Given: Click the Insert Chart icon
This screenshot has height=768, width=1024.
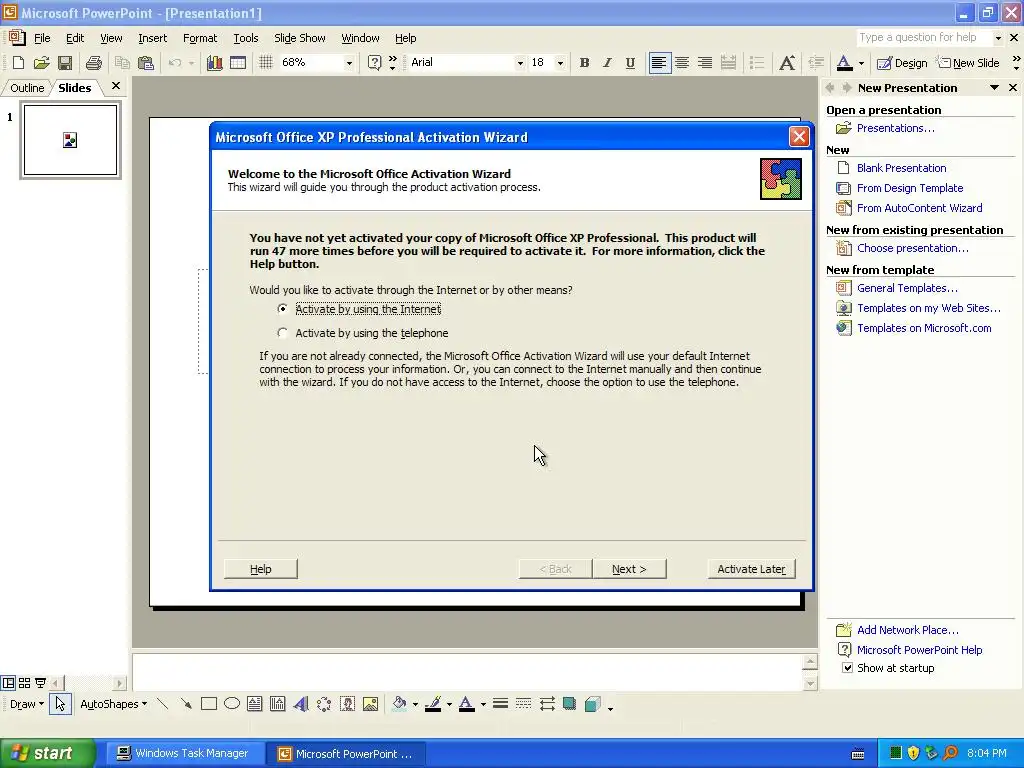Looking at the screenshot, I should tap(214, 63).
